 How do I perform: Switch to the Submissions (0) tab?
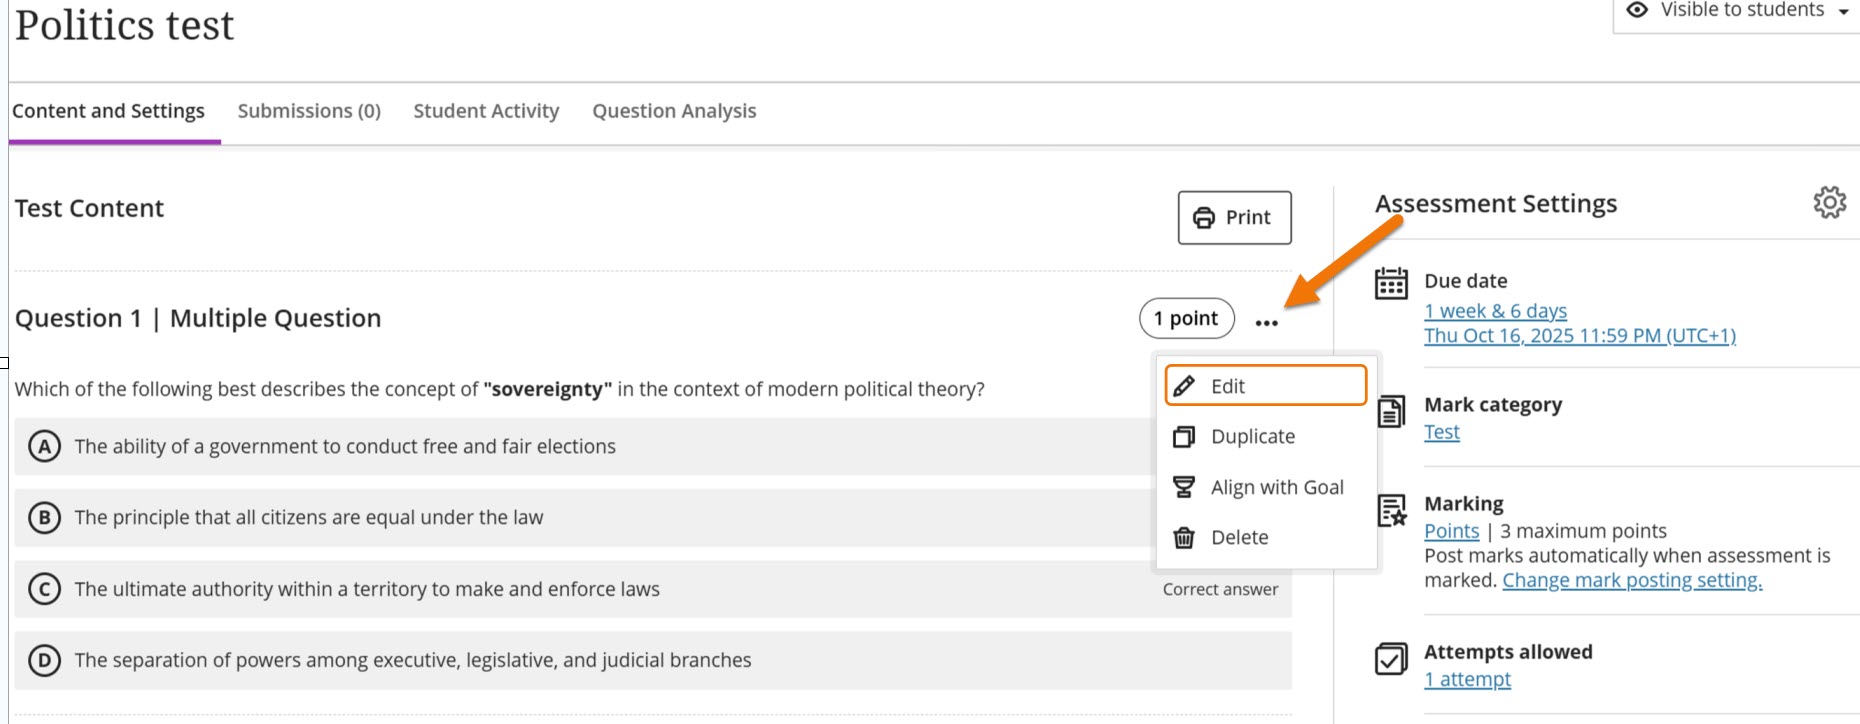(309, 111)
